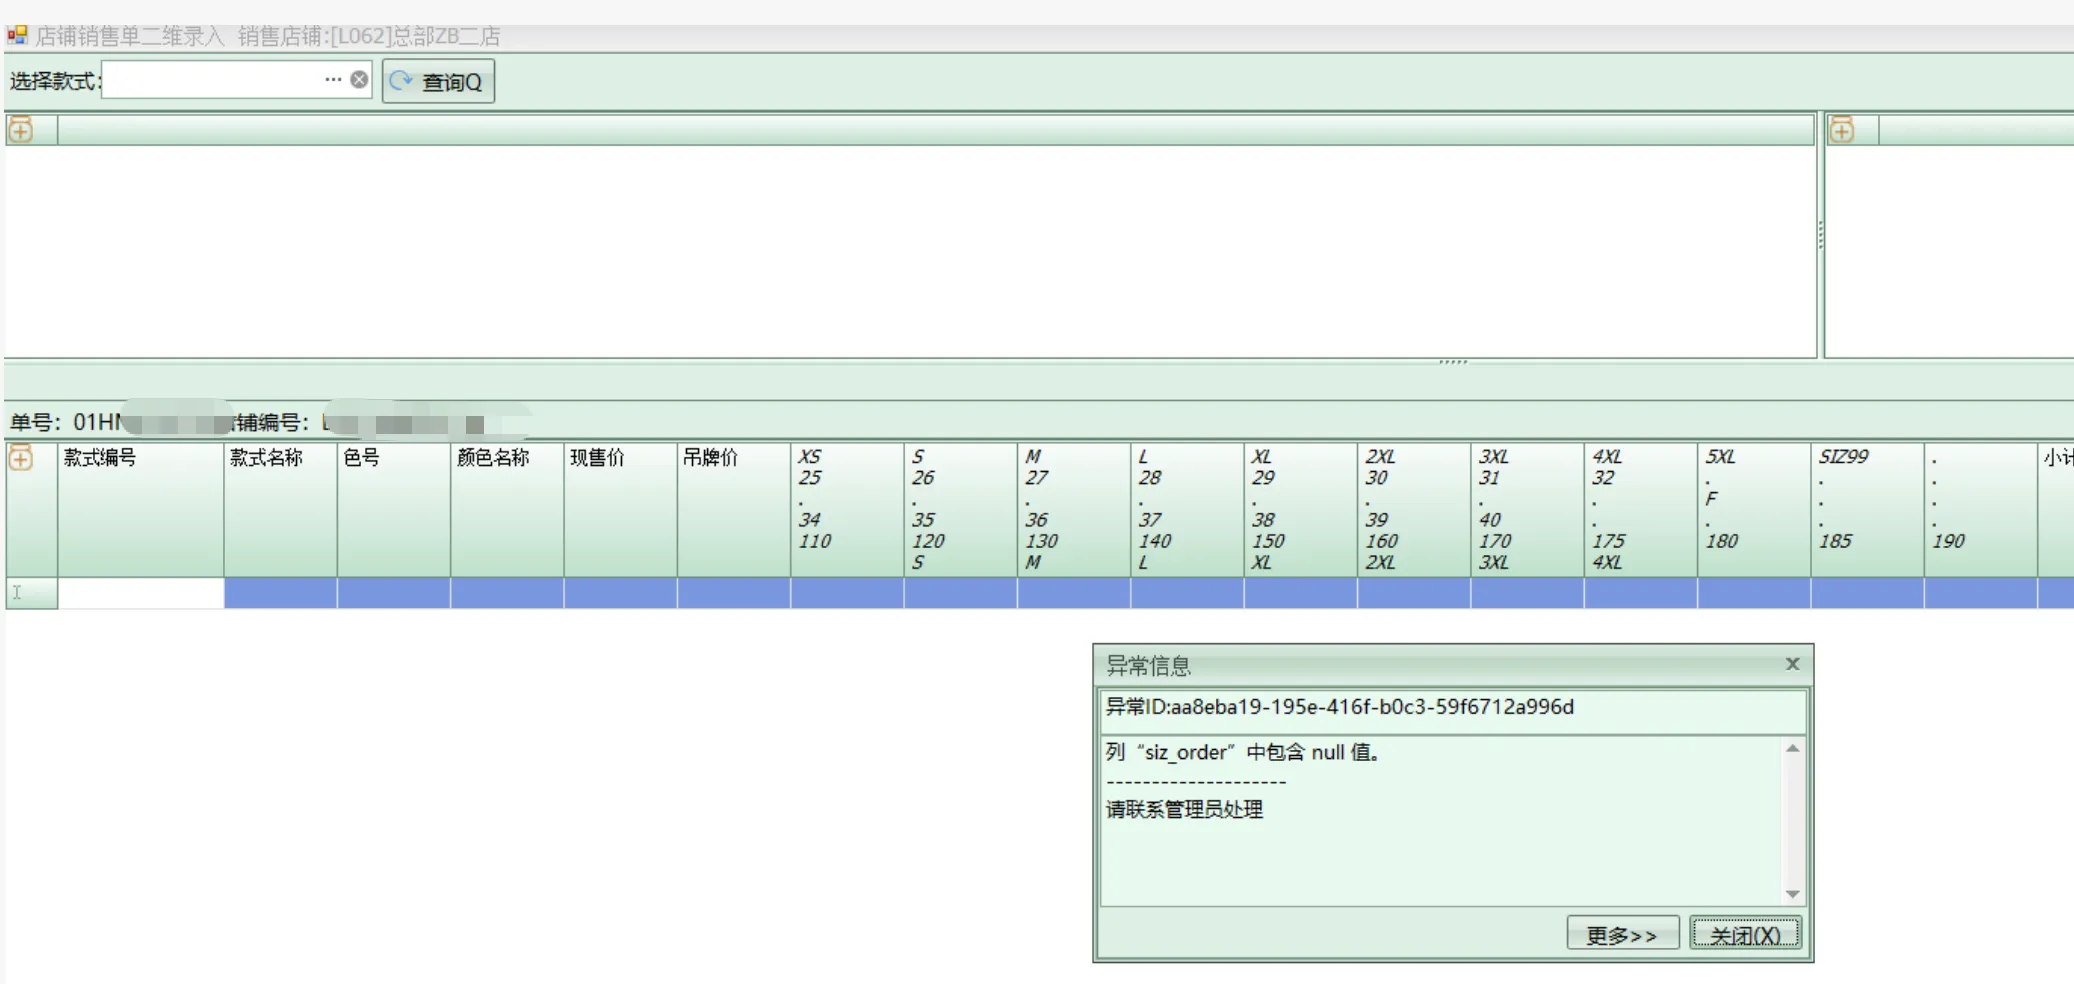Close the 异常信息 dialog with the X

click(x=1792, y=664)
